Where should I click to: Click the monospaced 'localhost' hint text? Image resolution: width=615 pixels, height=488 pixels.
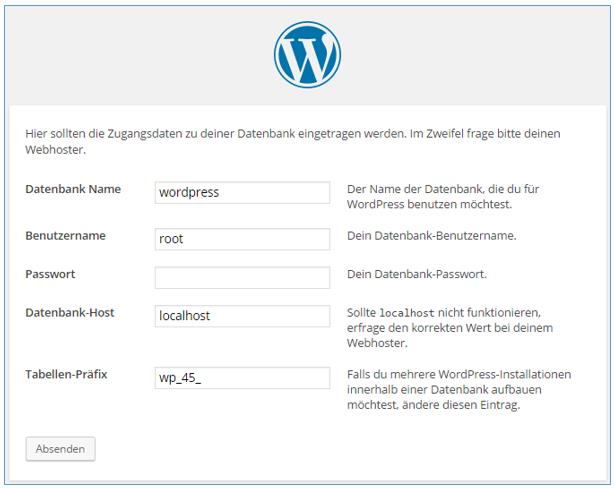click(x=407, y=313)
